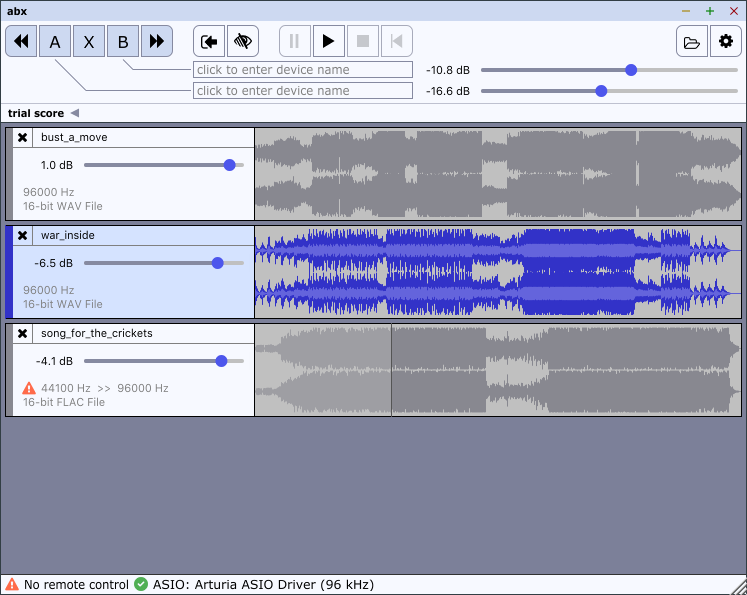
Task: Click the window resize grip corner
Action: tap(739, 587)
